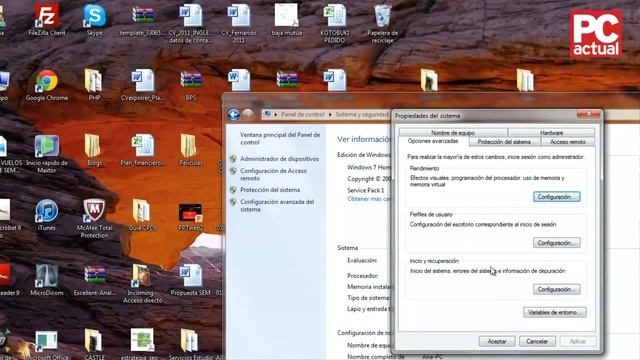Viewport: 640px width, 360px height.
Task: Open the Peliculas folder icon
Action: click(191, 150)
